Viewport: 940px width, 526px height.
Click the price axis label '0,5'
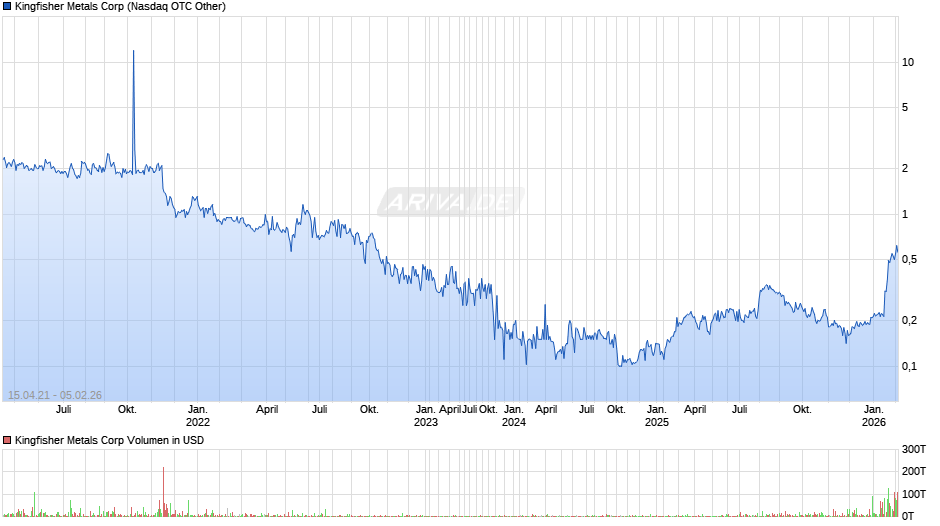coord(909,260)
